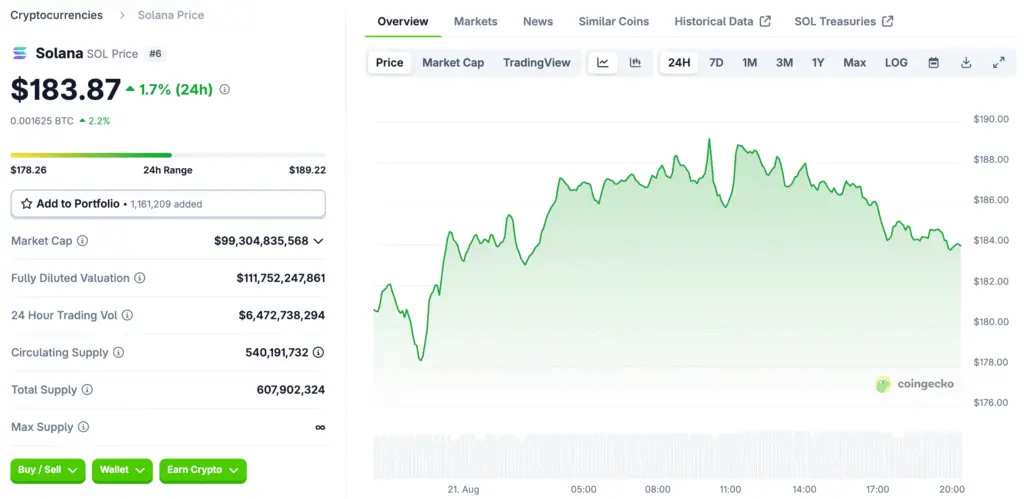
Task: Switch to the candlestick chart icon
Action: pos(635,63)
